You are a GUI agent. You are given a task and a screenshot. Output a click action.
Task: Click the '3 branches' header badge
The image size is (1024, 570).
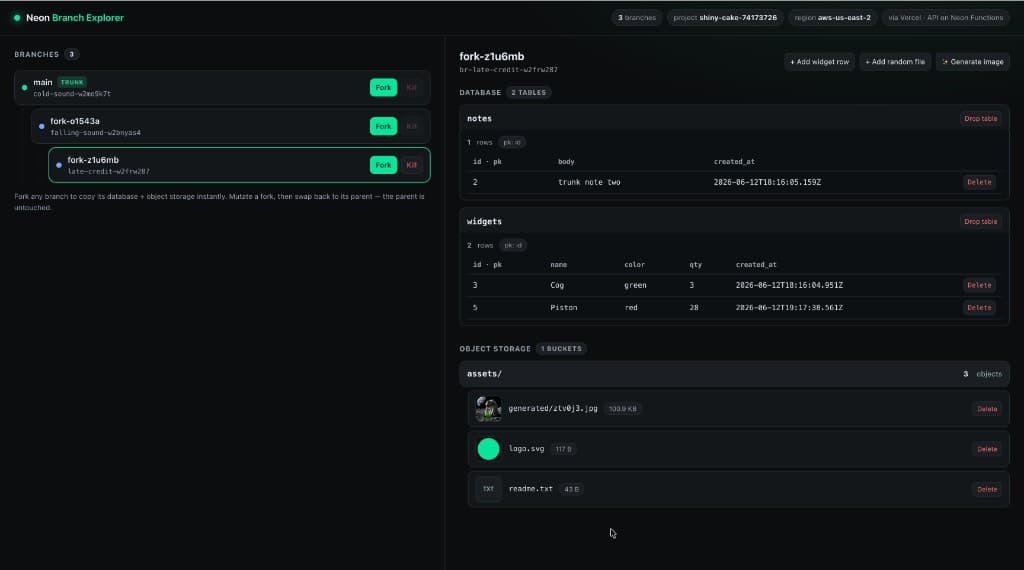(x=637, y=18)
